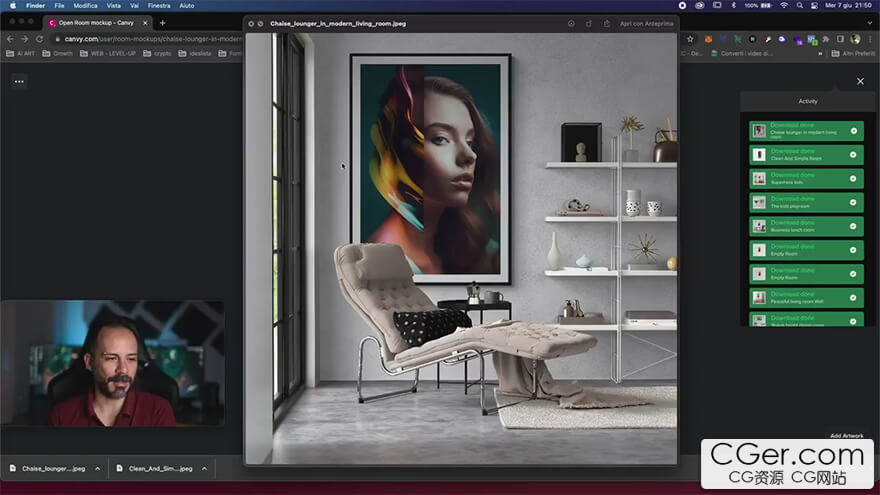The width and height of the screenshot is (880, 495).
Task: Show hidden bookmarks overflow chevron
Action: 821,53
